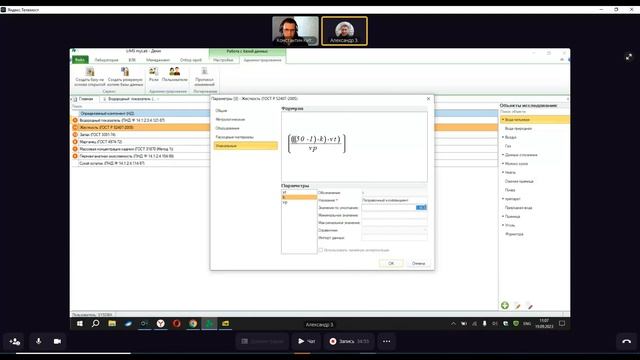Click in the Название input field

pos(394,200)
